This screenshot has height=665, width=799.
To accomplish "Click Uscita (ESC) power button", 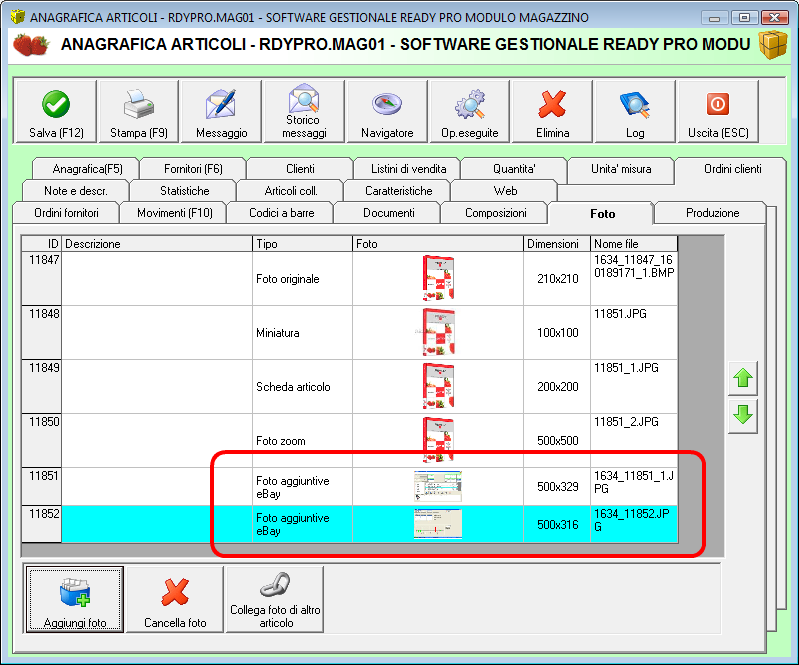I will tap(718, 111).
